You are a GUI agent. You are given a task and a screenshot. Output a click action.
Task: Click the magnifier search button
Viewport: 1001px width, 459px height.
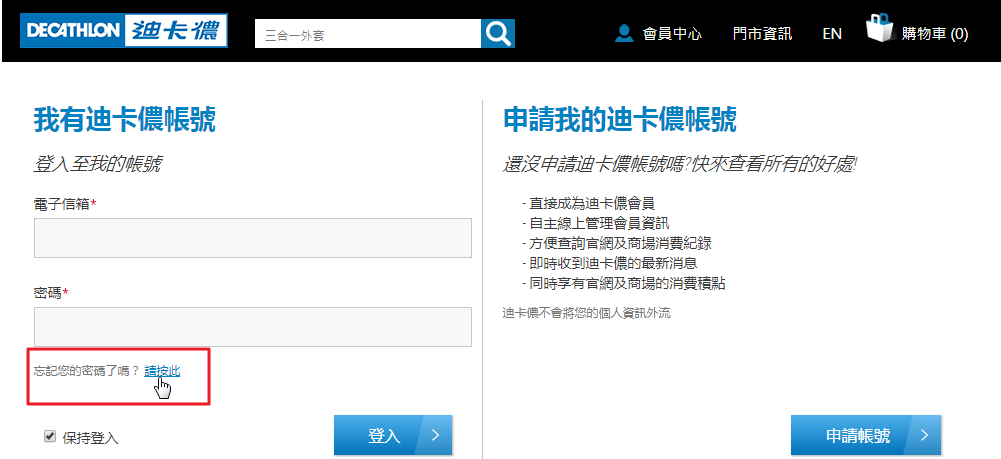tap(497, 33)
